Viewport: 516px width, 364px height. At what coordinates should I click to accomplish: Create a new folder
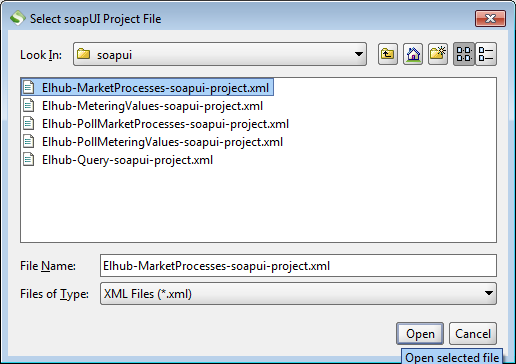pos(438,54)
